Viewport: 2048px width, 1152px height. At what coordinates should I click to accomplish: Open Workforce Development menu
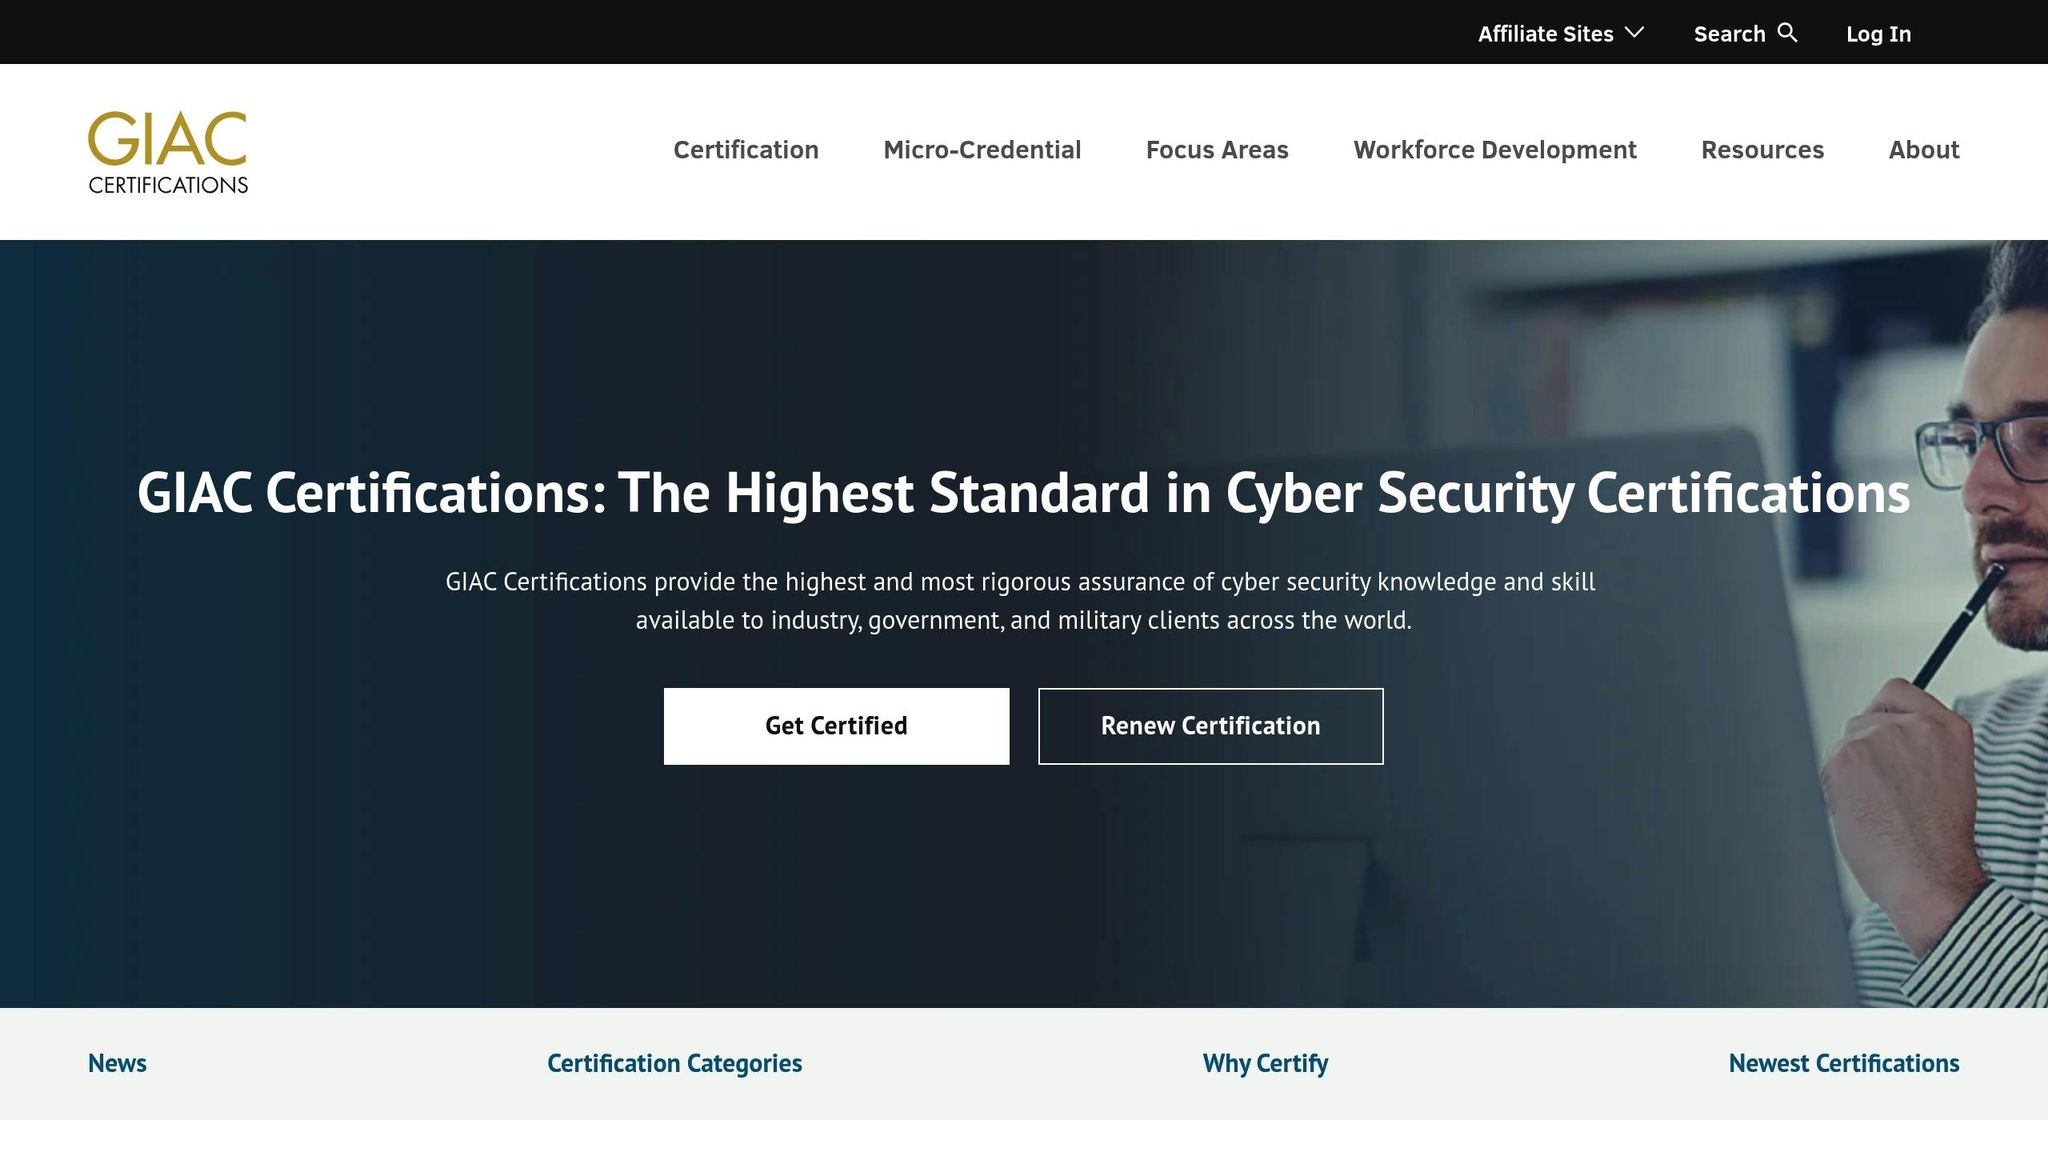pyautogui.click(x=1495, y=150)
